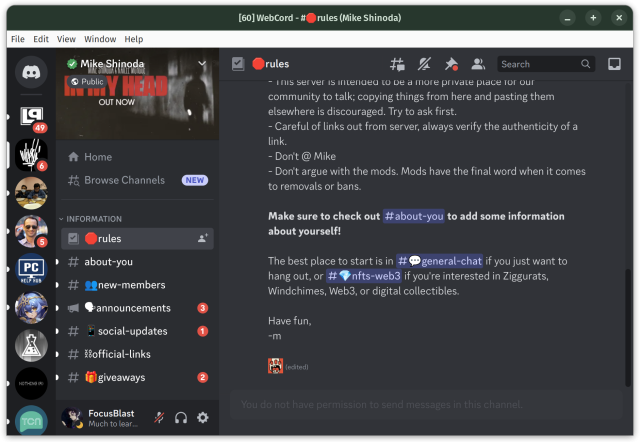Open User Settings gear
The image size is (640, 442).
click(203, 418)
